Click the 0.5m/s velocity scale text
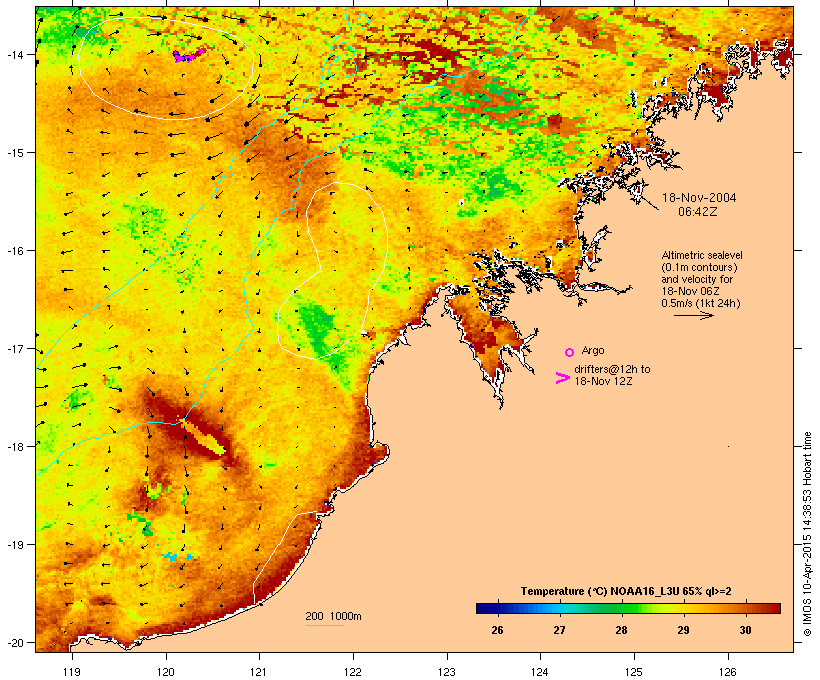Screen dimensions: 820x680 (701, 303)
